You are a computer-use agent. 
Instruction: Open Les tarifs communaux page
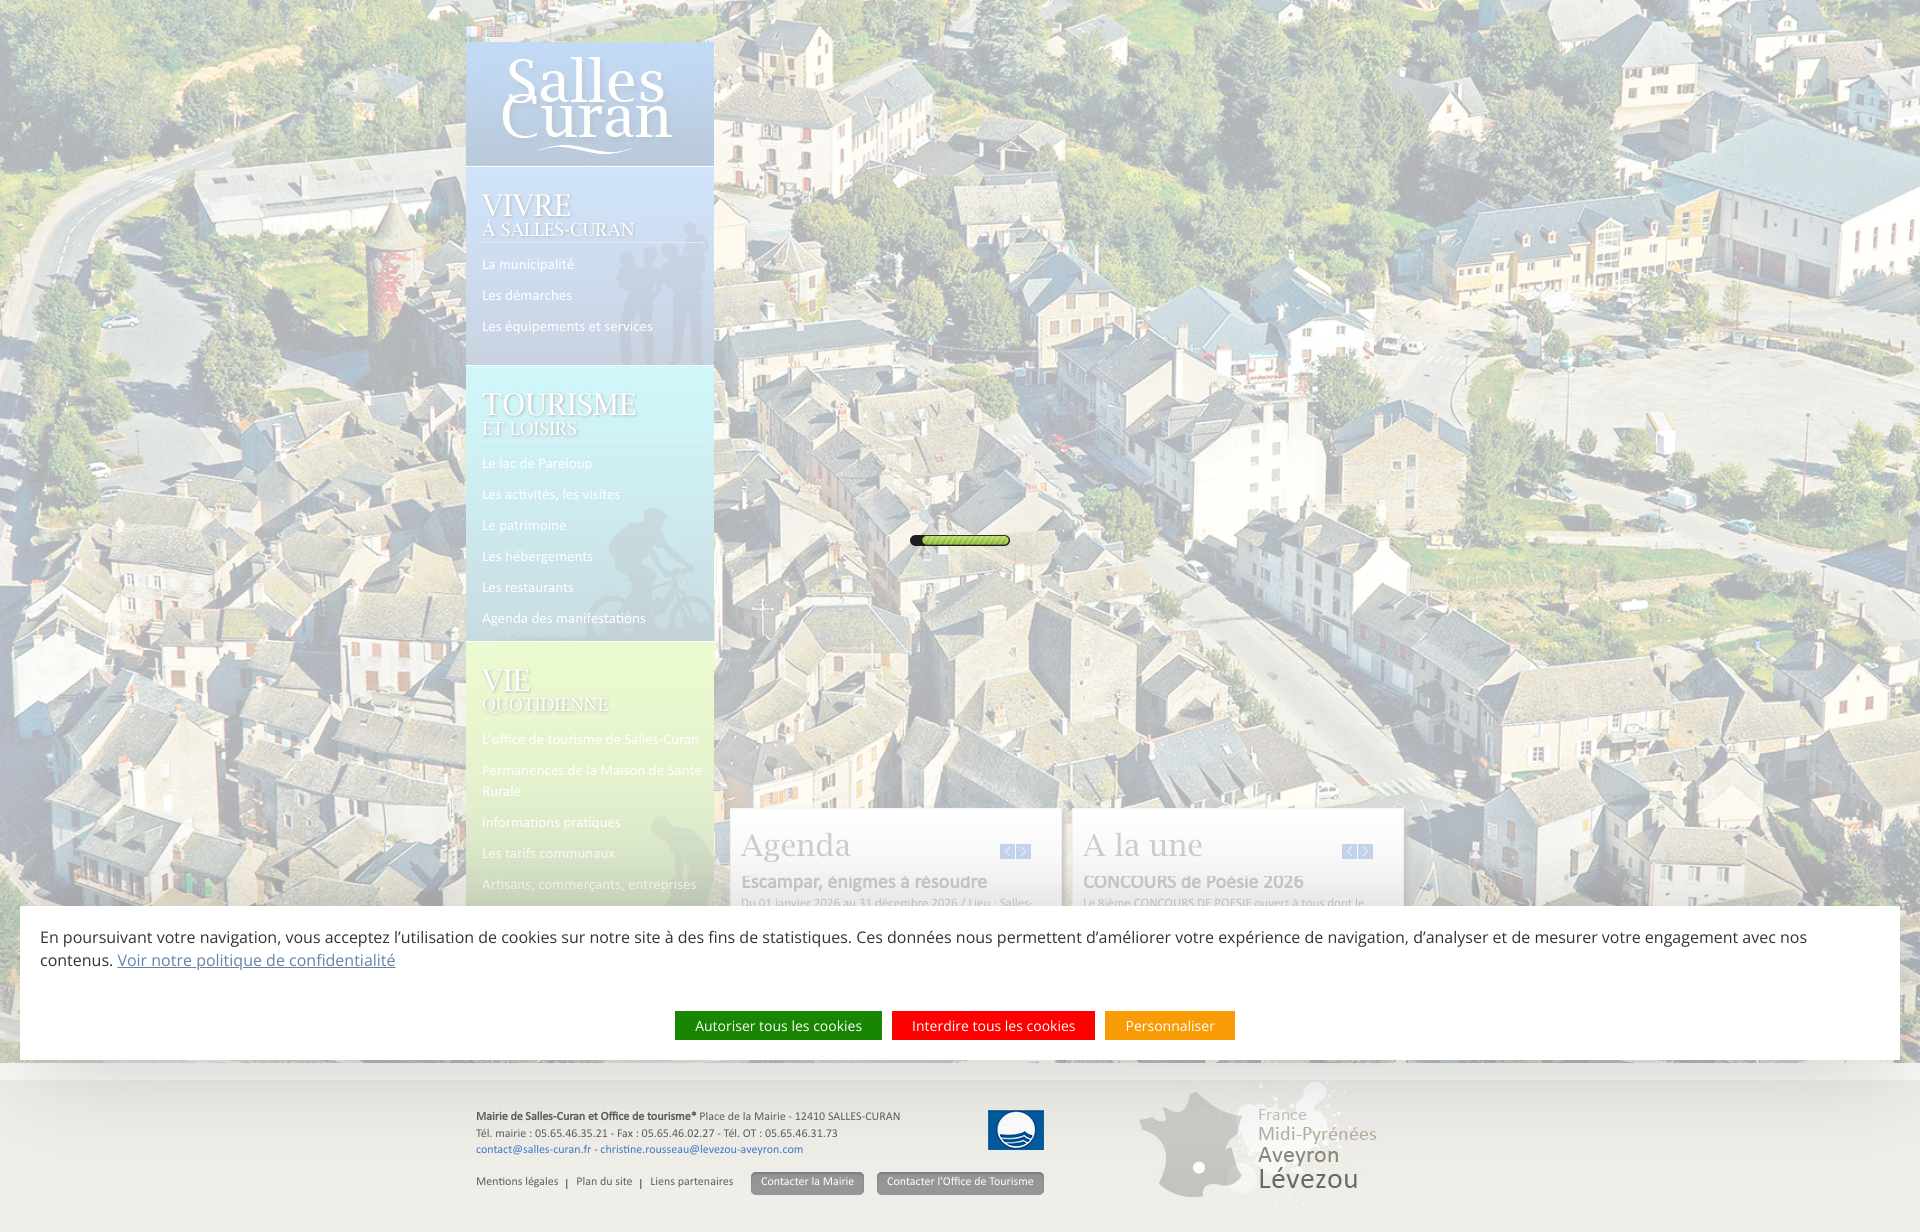pyautogui.click(x=548, y=854)
